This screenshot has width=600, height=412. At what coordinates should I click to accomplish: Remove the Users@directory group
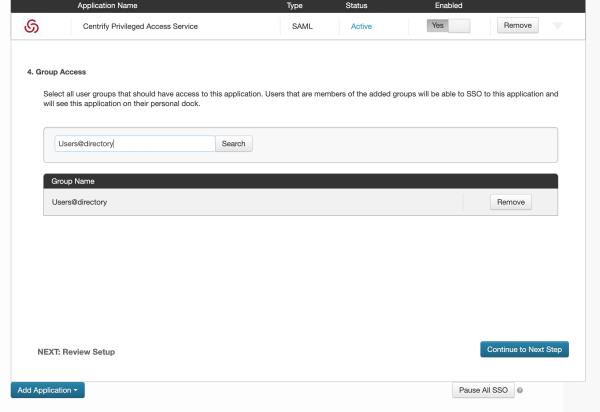[x=511, y=202]
